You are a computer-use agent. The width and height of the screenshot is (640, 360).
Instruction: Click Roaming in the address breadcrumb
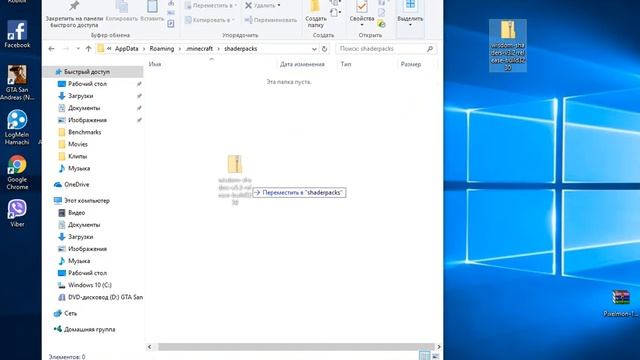162,49
